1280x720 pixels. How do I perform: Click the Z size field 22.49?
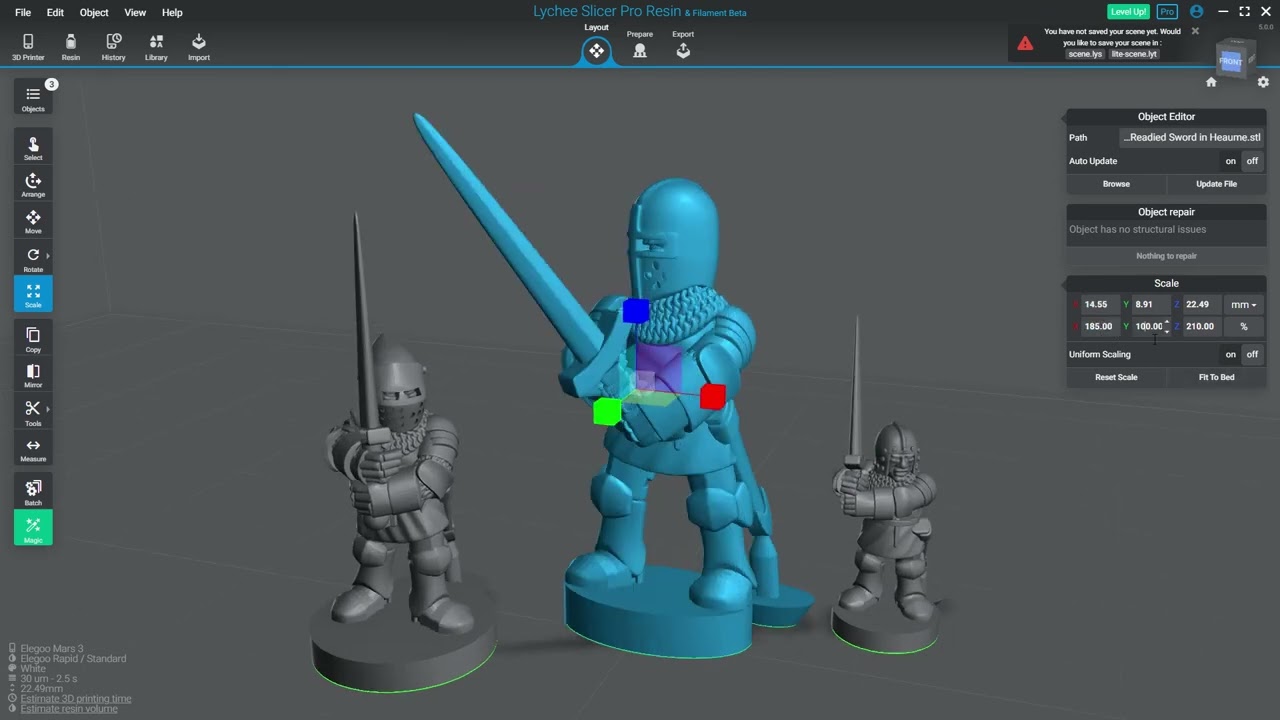pos(1200,305)
